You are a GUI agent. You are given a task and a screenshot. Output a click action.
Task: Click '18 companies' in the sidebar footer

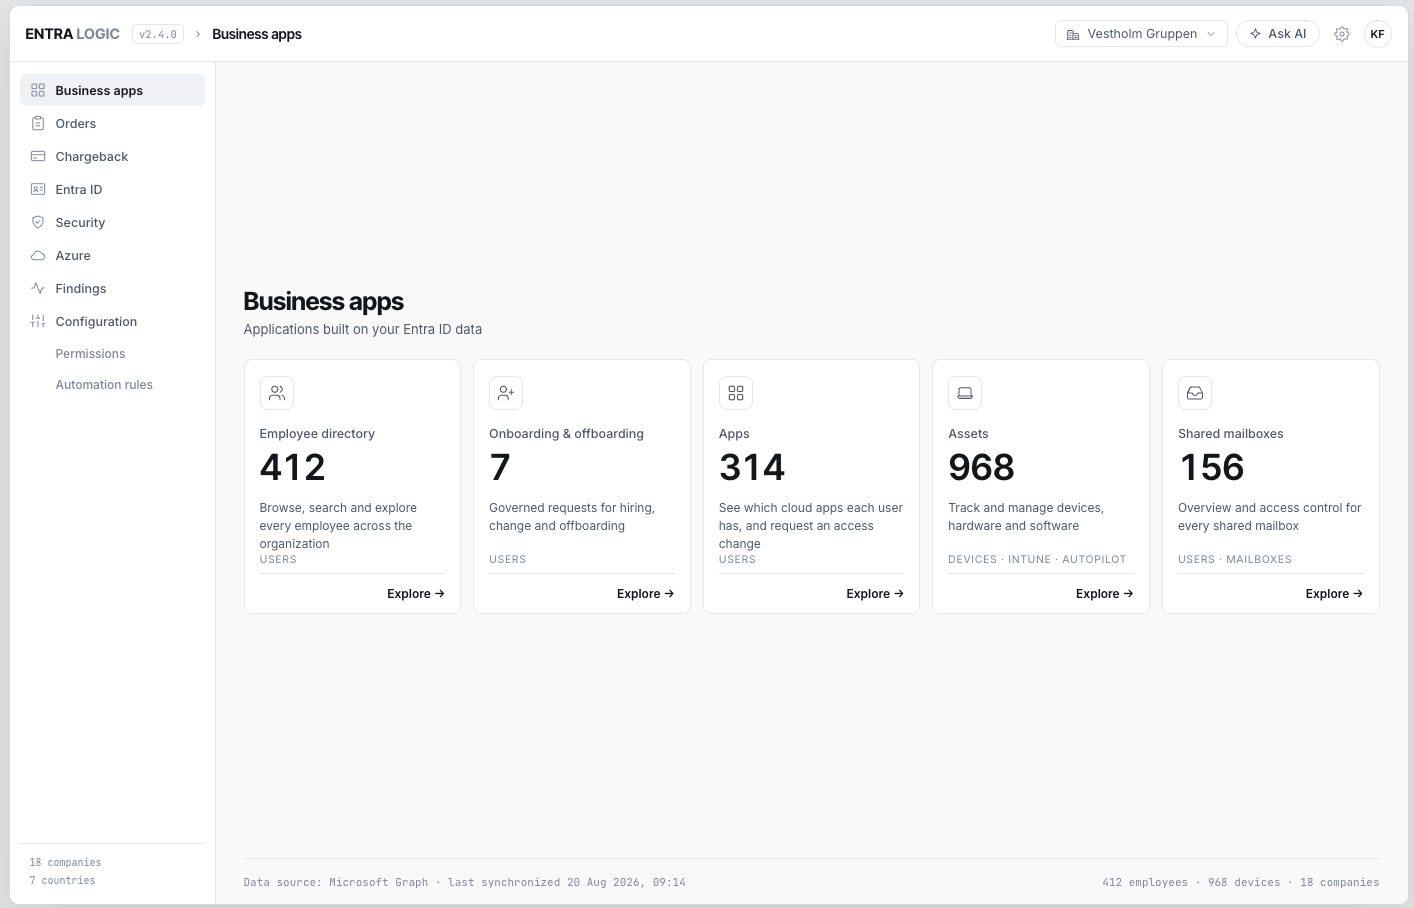coord(65,862)
